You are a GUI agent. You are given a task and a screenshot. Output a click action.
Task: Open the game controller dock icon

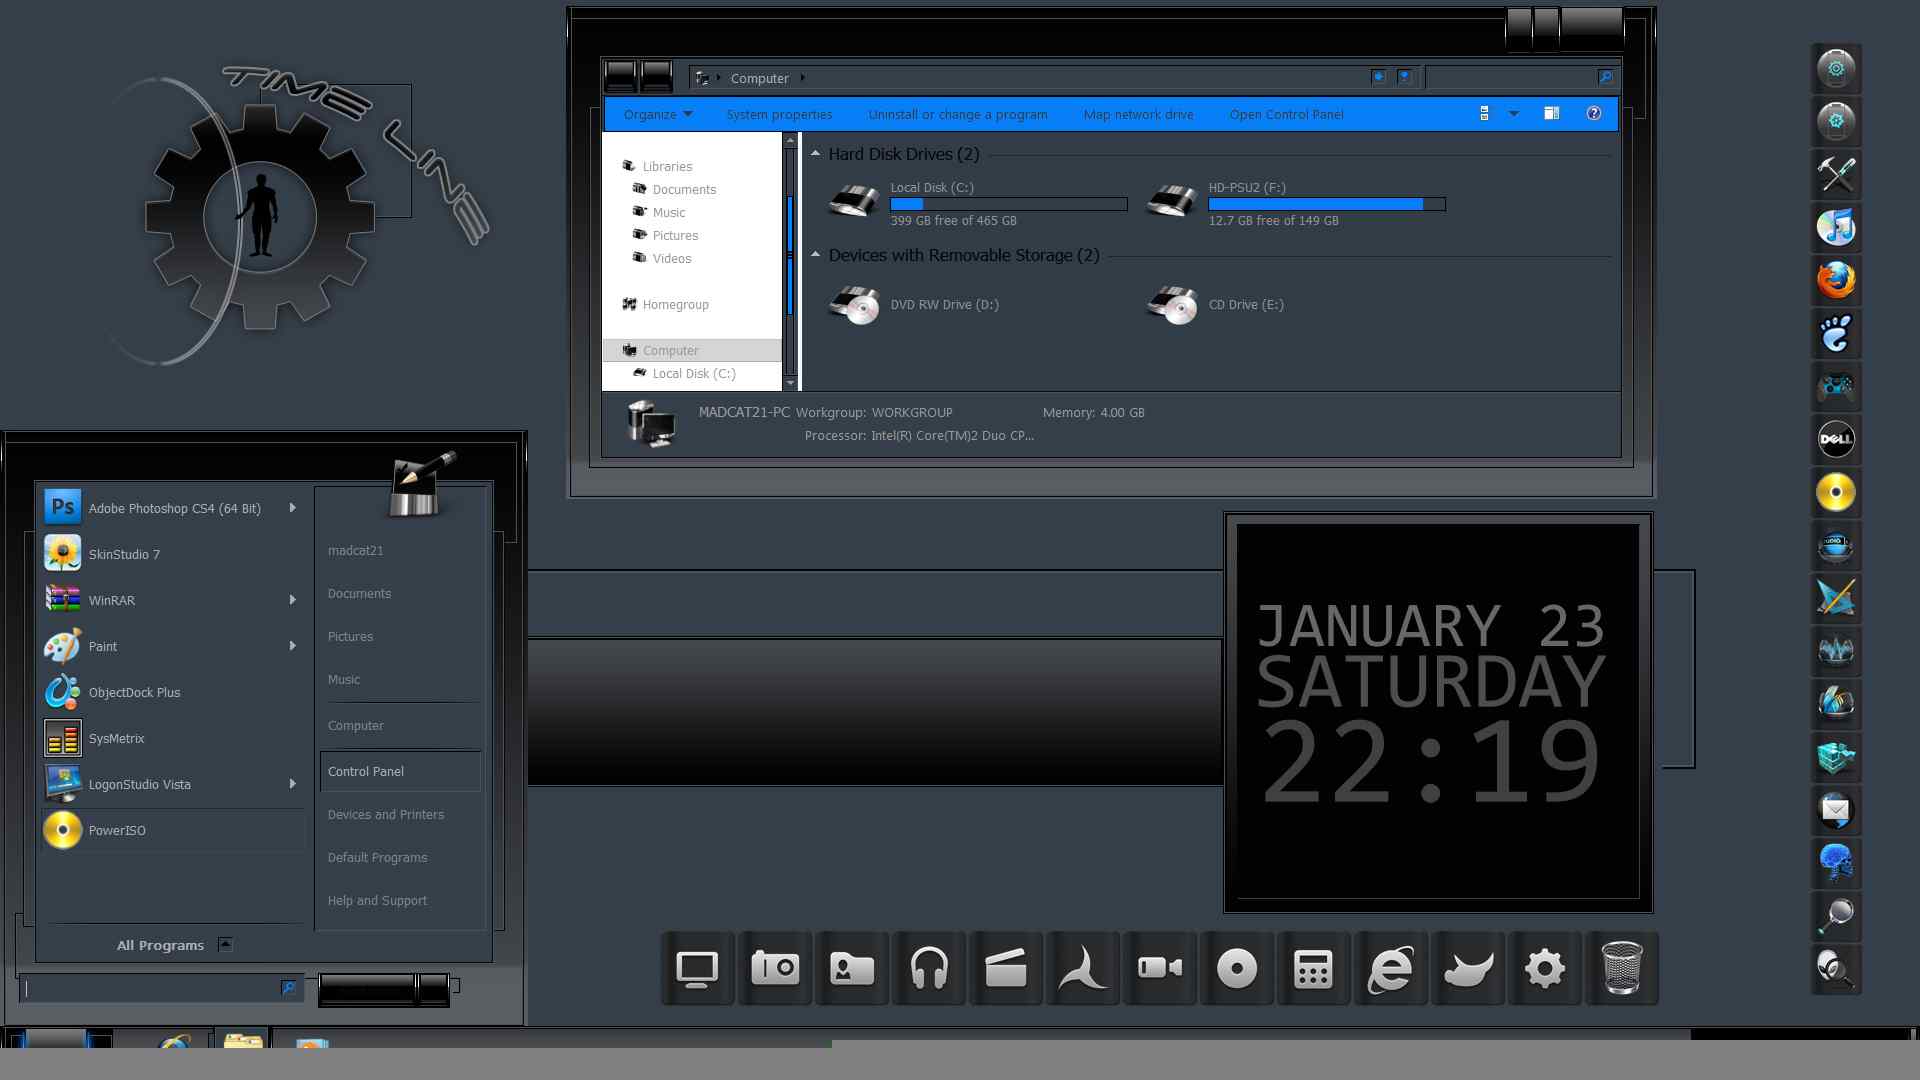pyautogui.click(x=1836, y=386)
